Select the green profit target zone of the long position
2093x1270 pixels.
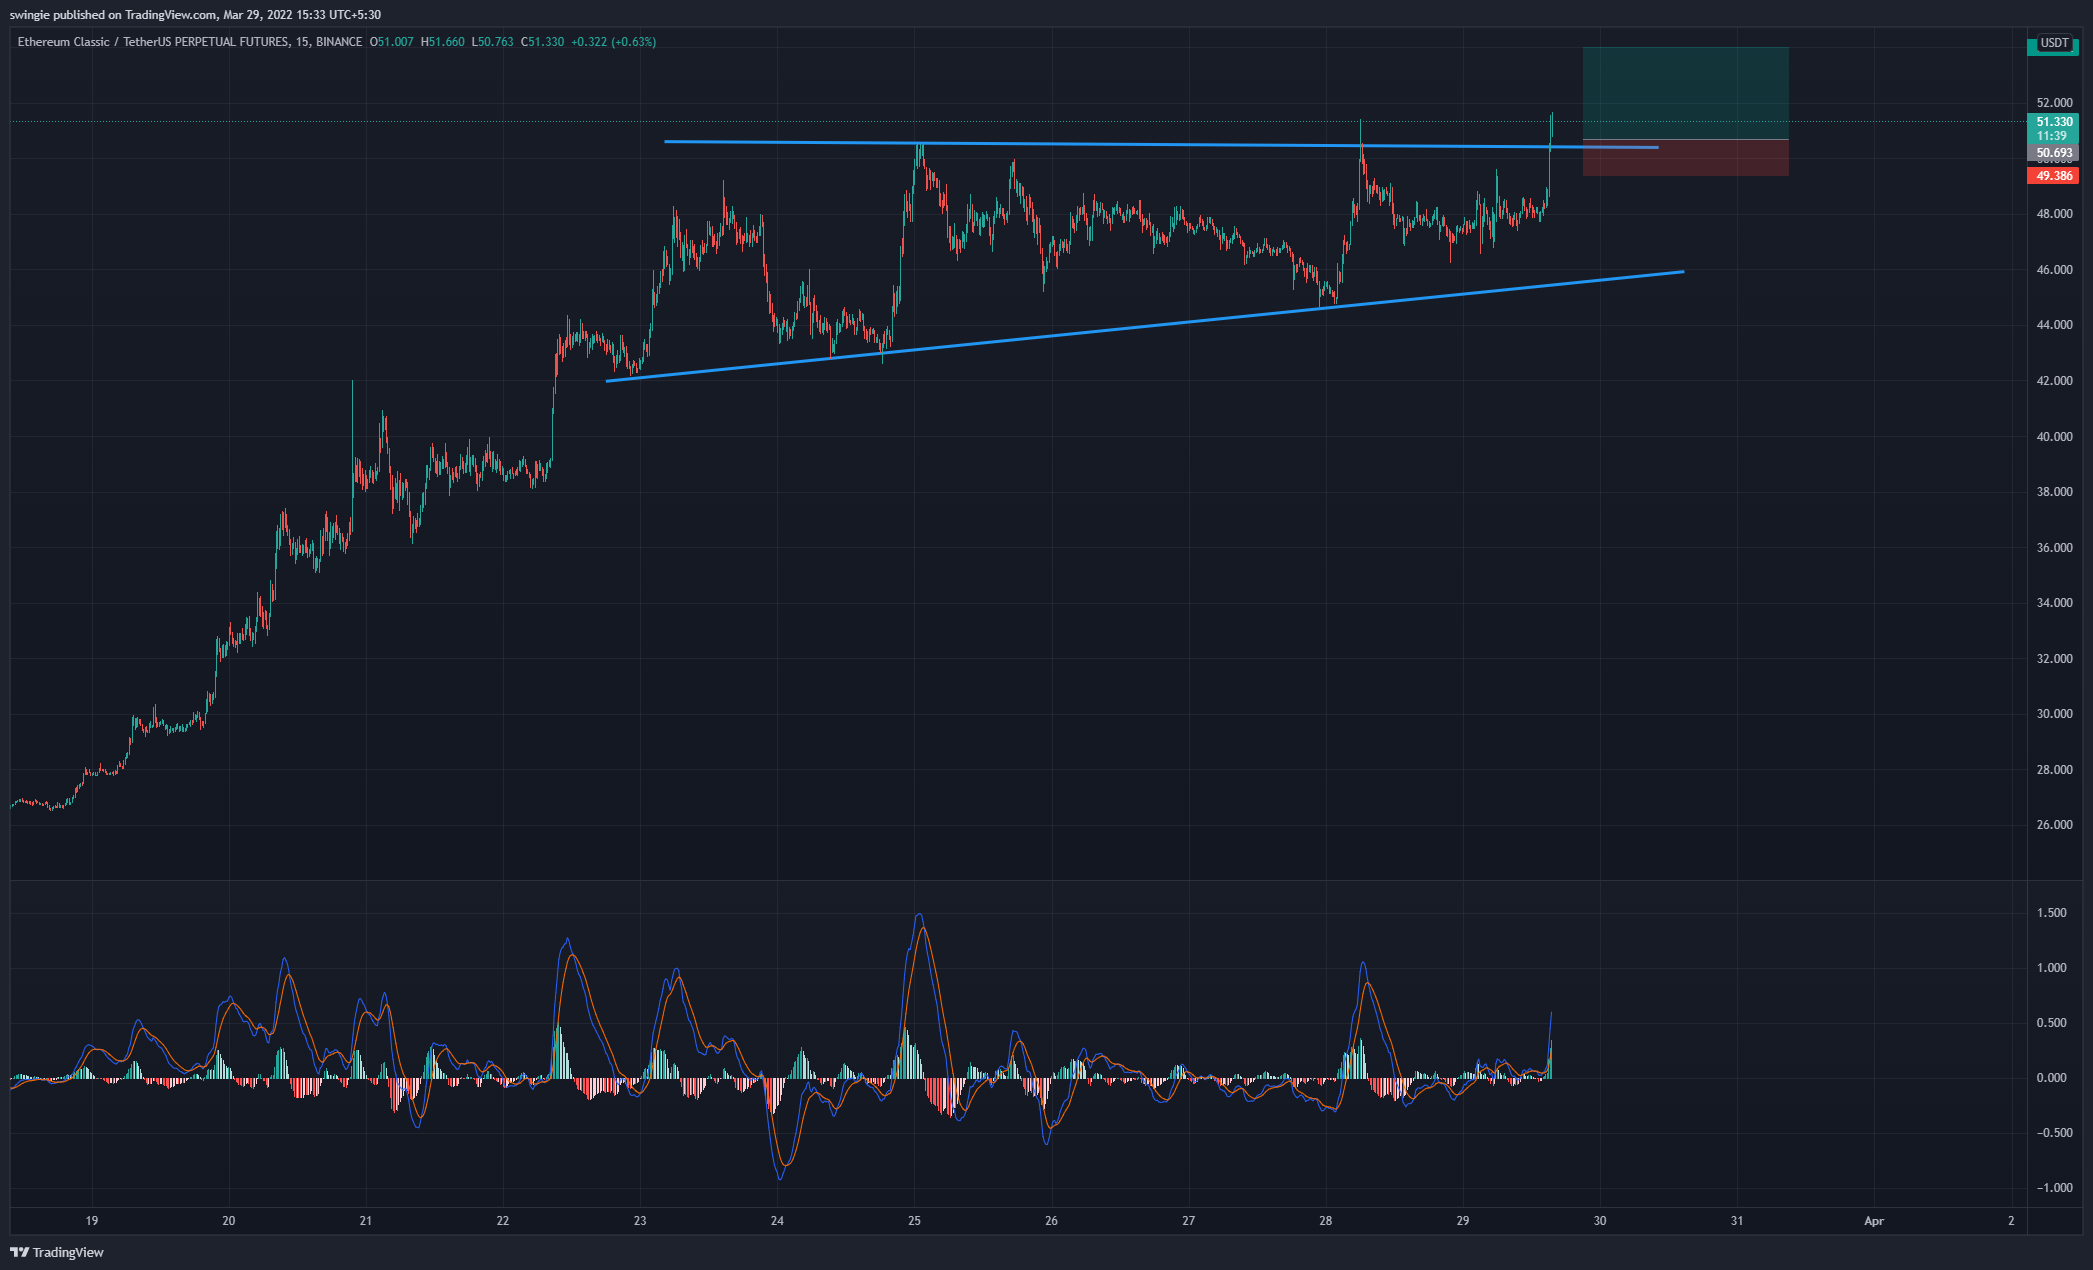(1685, 93)
